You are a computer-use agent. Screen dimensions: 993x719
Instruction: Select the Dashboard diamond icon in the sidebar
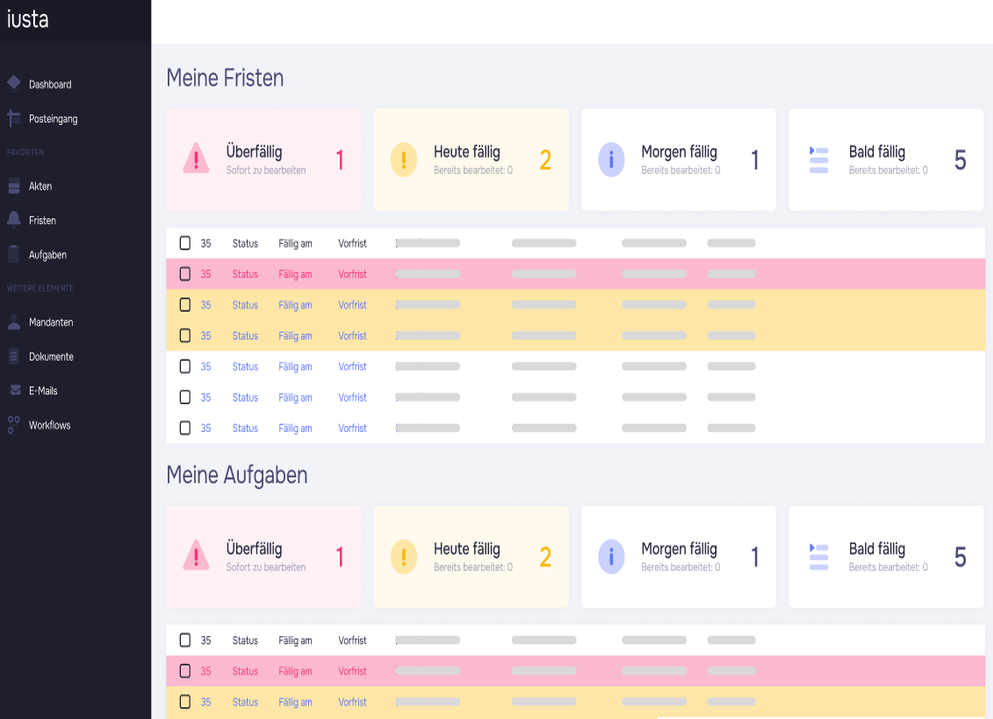pos(14,84)
